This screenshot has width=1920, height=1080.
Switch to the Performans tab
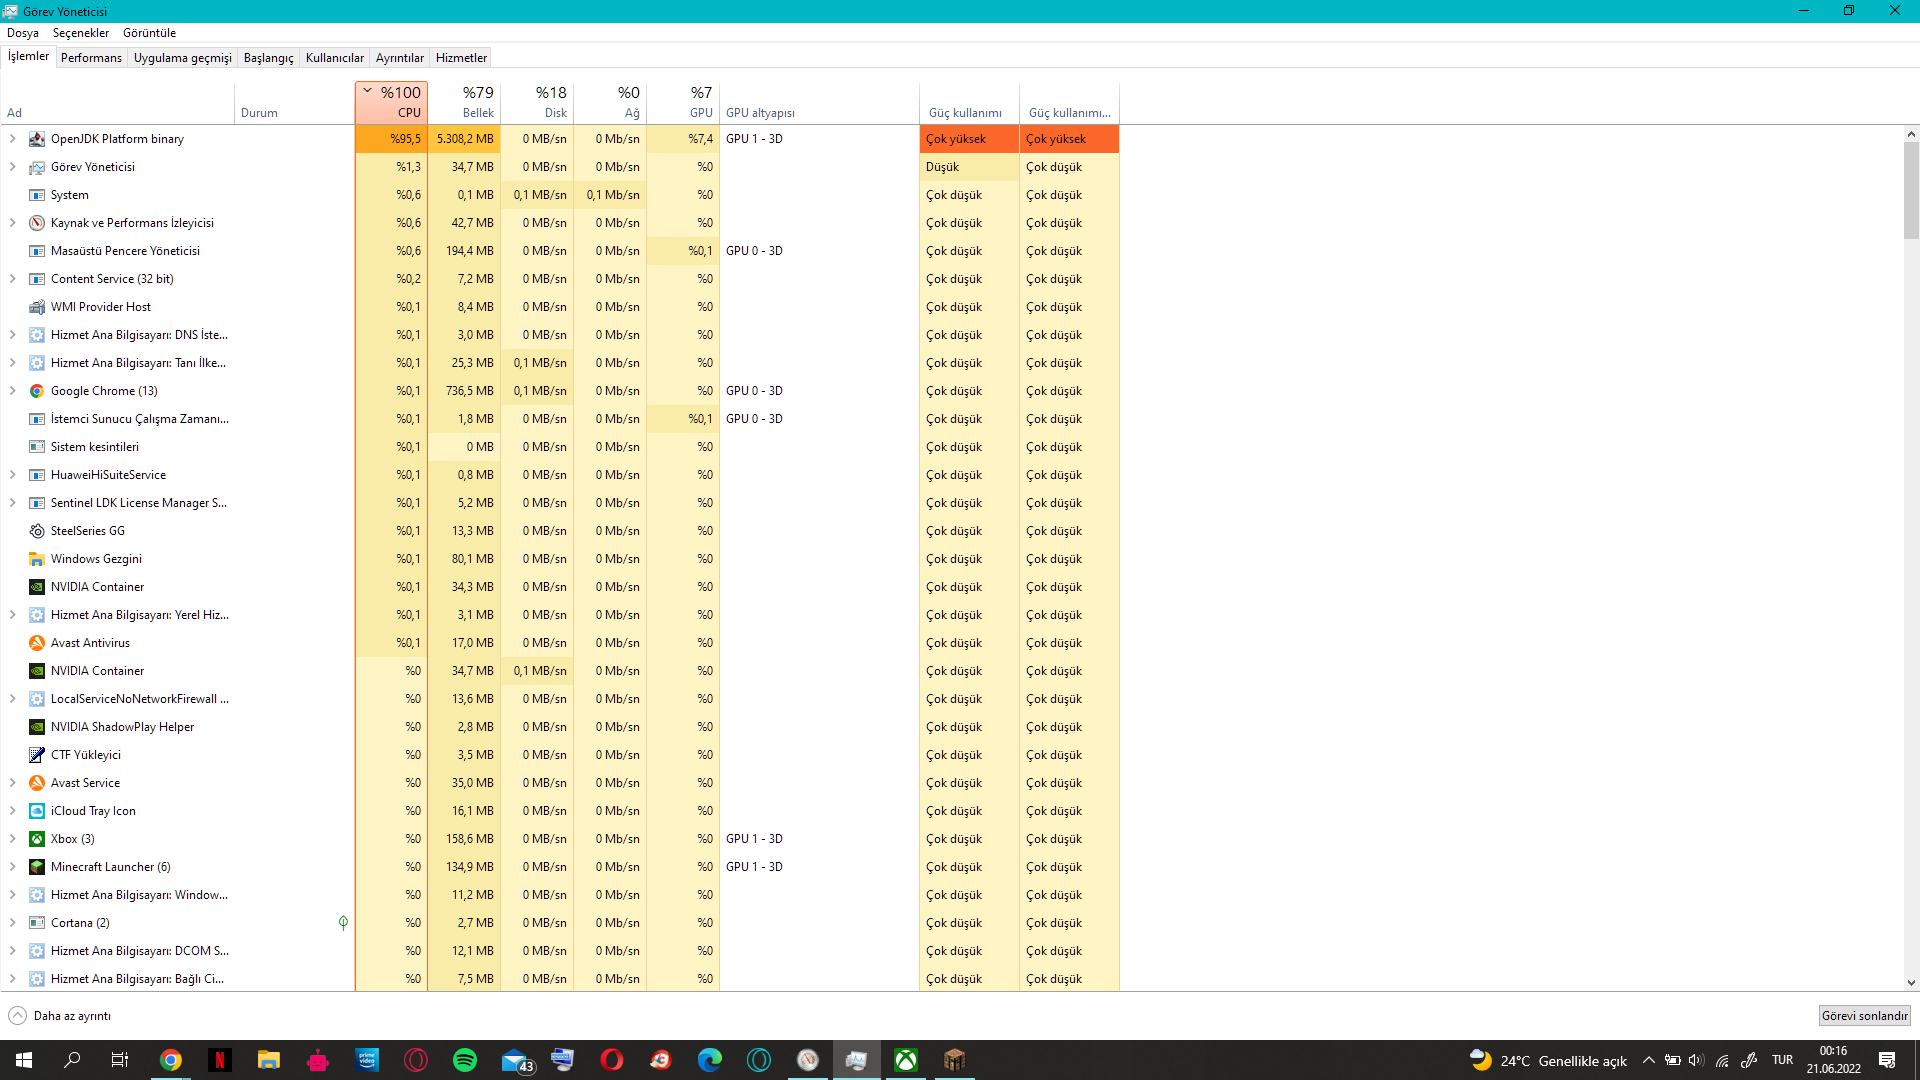[91, 58]
